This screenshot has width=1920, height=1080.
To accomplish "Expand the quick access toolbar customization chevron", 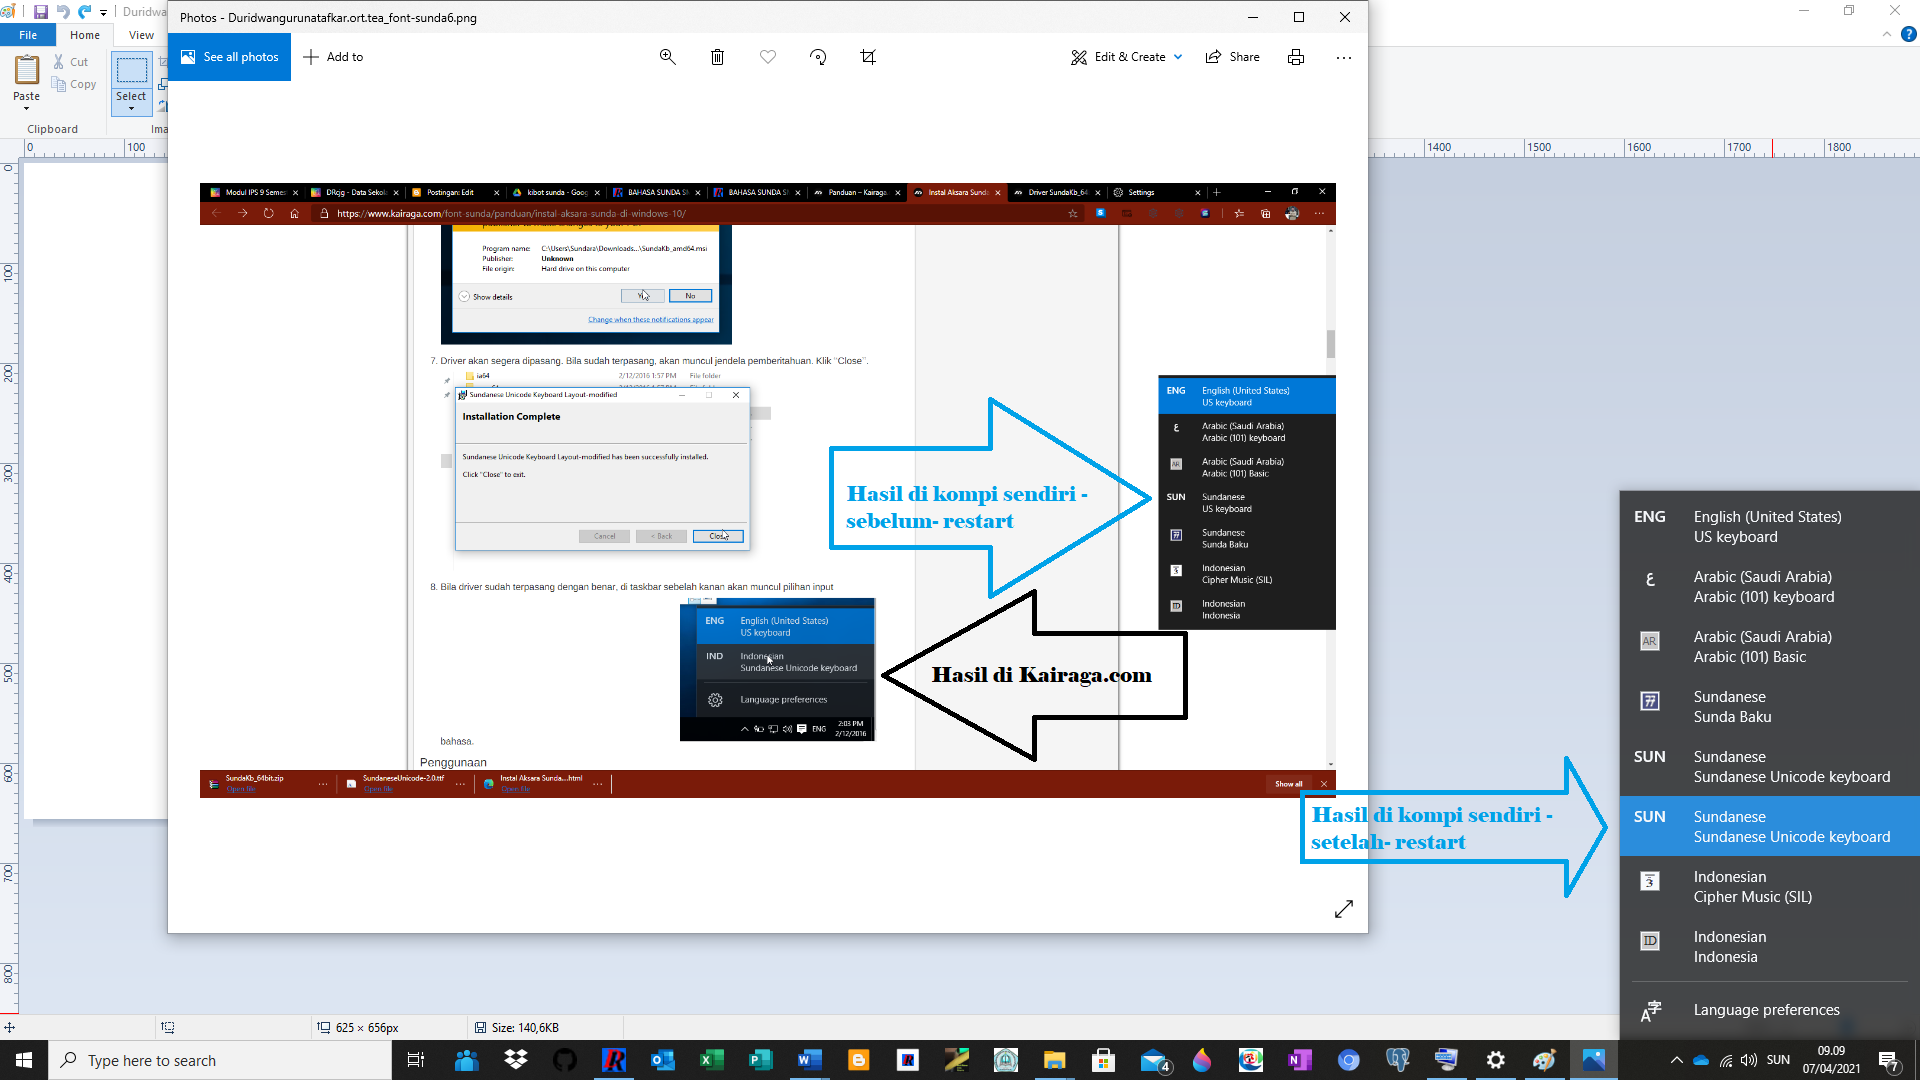I will click(x=103, y=12).
